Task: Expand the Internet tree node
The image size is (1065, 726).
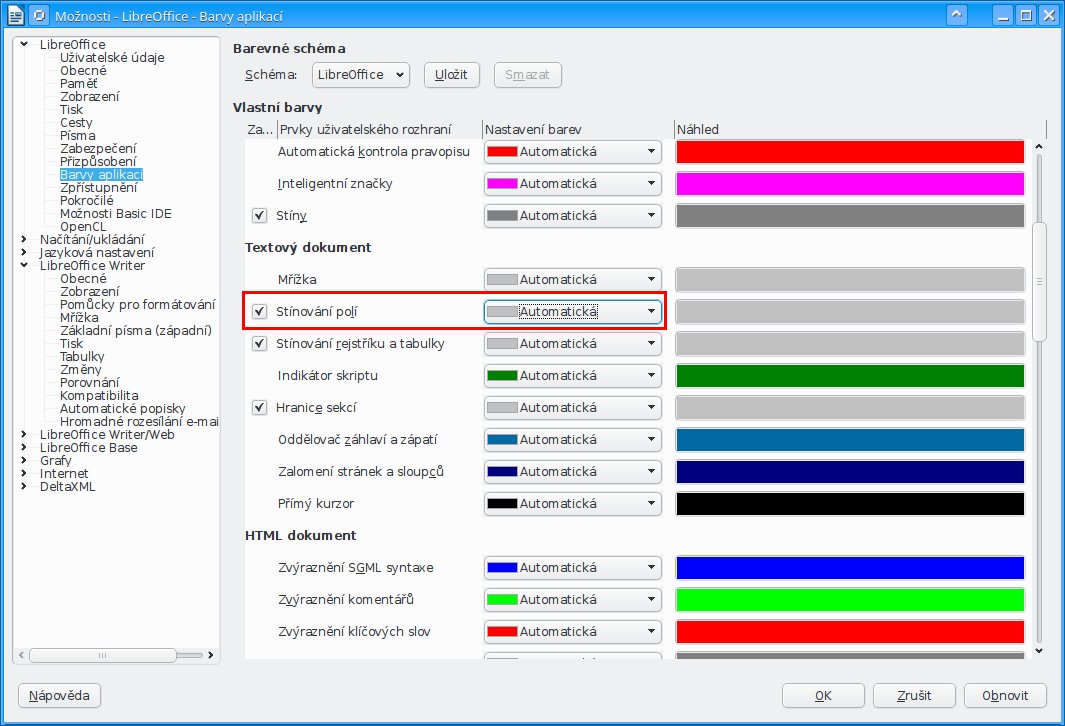Action: [x=24, y=473]
